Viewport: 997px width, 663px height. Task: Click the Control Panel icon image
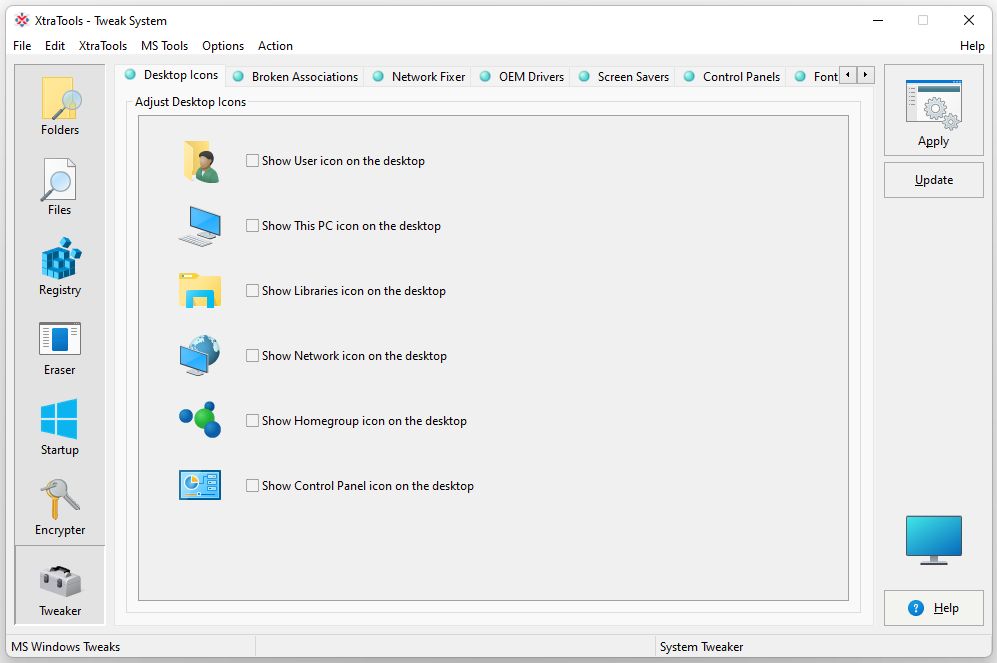pyautogui.click(x=200, y=485)
